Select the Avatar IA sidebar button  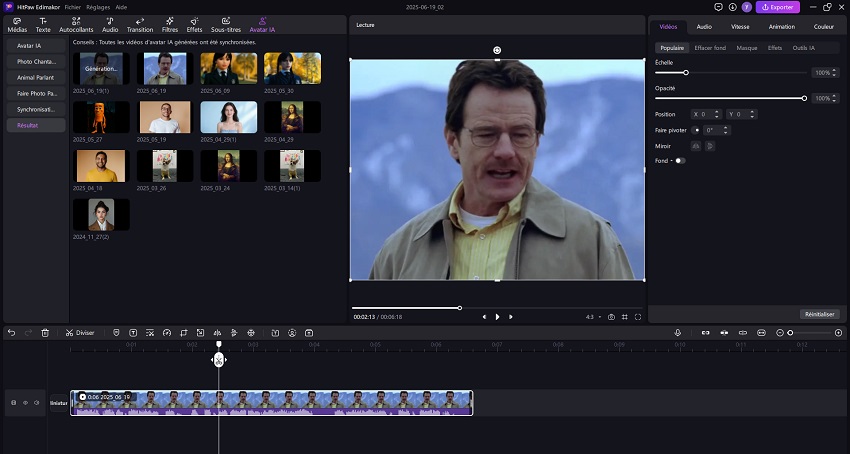pos(36,46)
